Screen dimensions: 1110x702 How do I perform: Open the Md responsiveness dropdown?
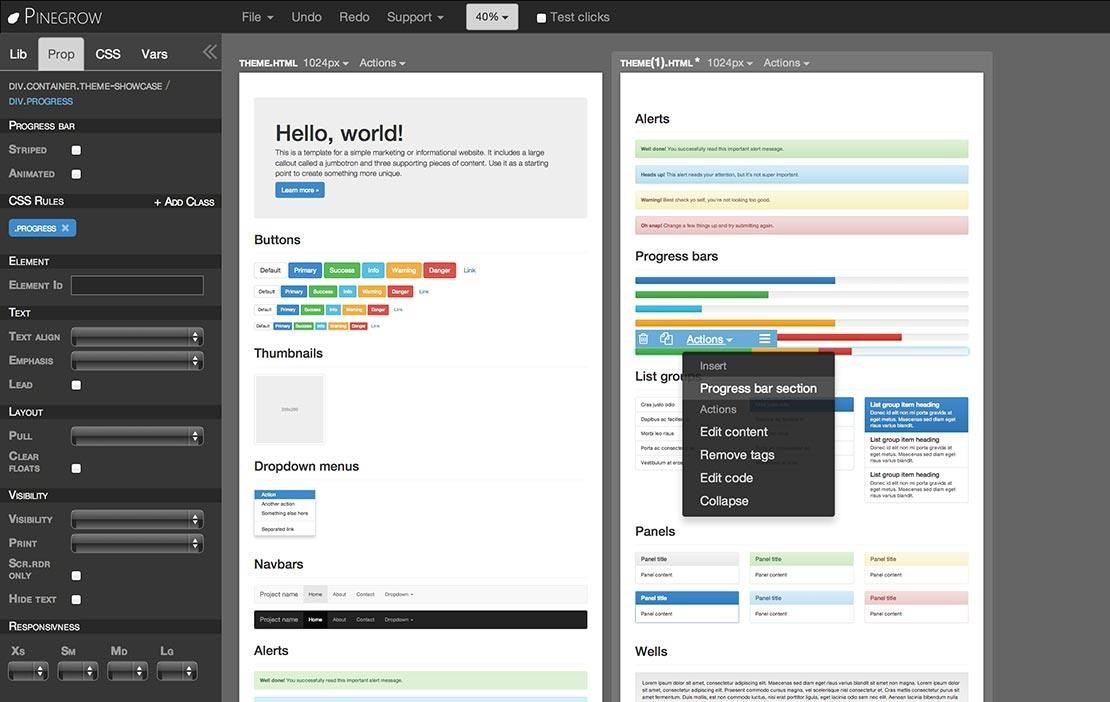coord(127,671)
